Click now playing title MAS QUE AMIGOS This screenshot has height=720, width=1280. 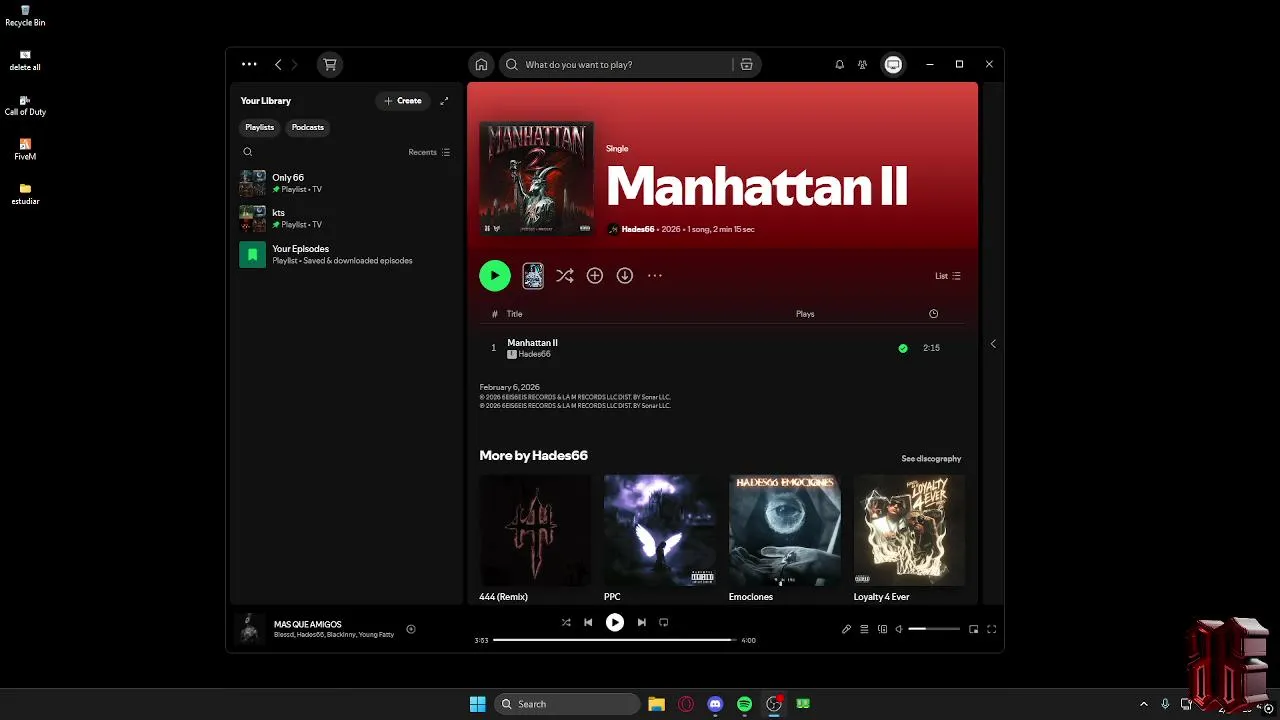[308, 624]
